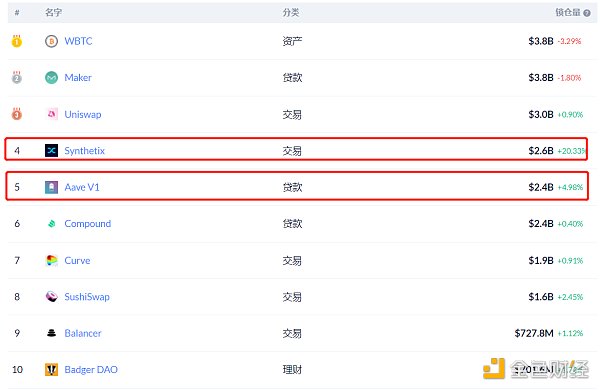
Task: Open the SushiSwap project link
Action: pos(87,297)
